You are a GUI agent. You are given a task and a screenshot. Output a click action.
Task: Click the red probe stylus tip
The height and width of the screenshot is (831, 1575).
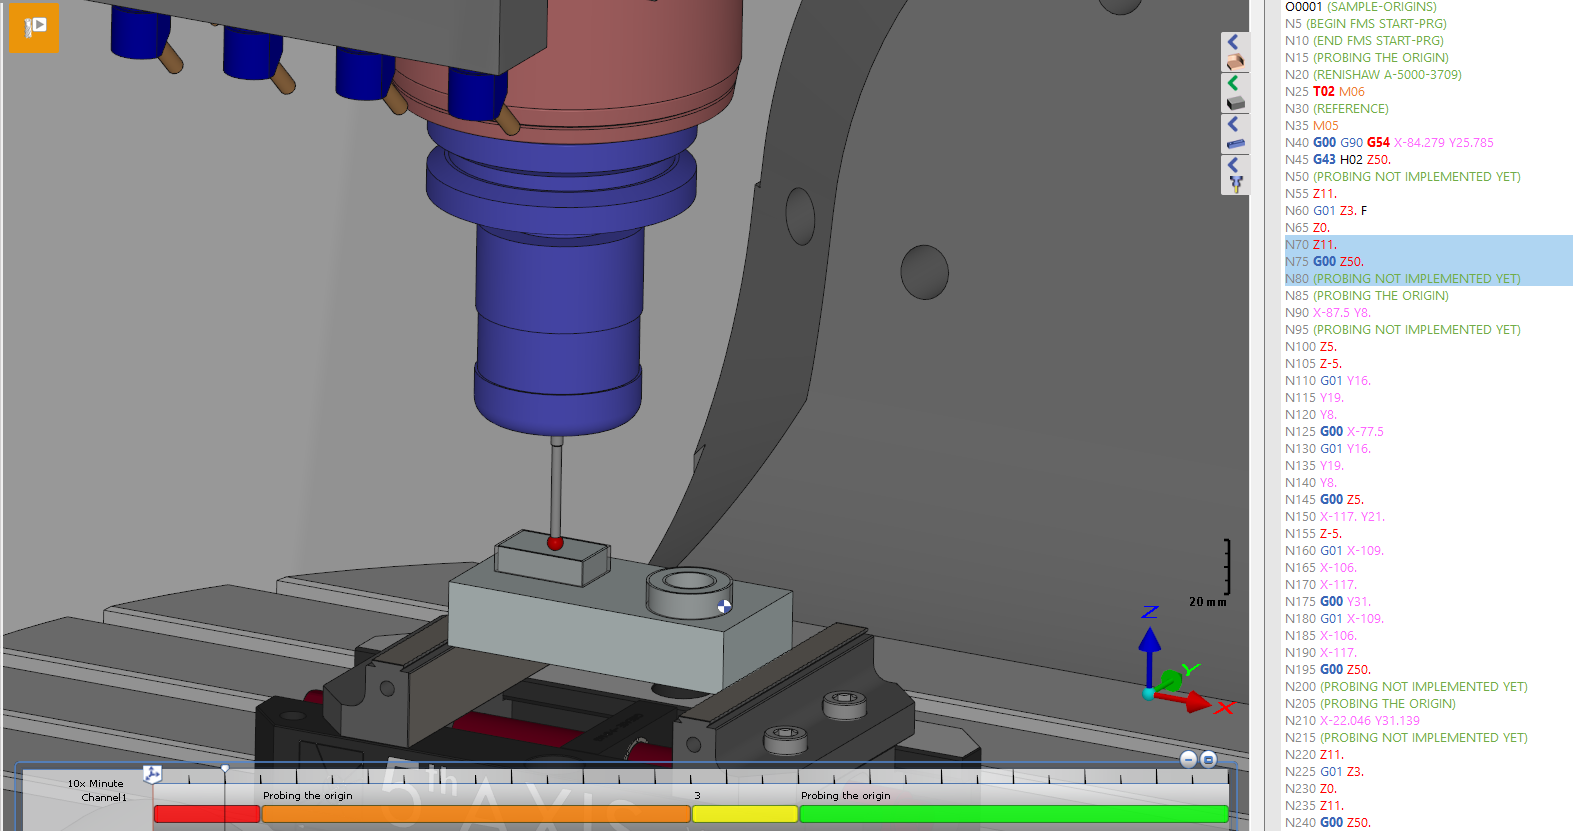555,543
